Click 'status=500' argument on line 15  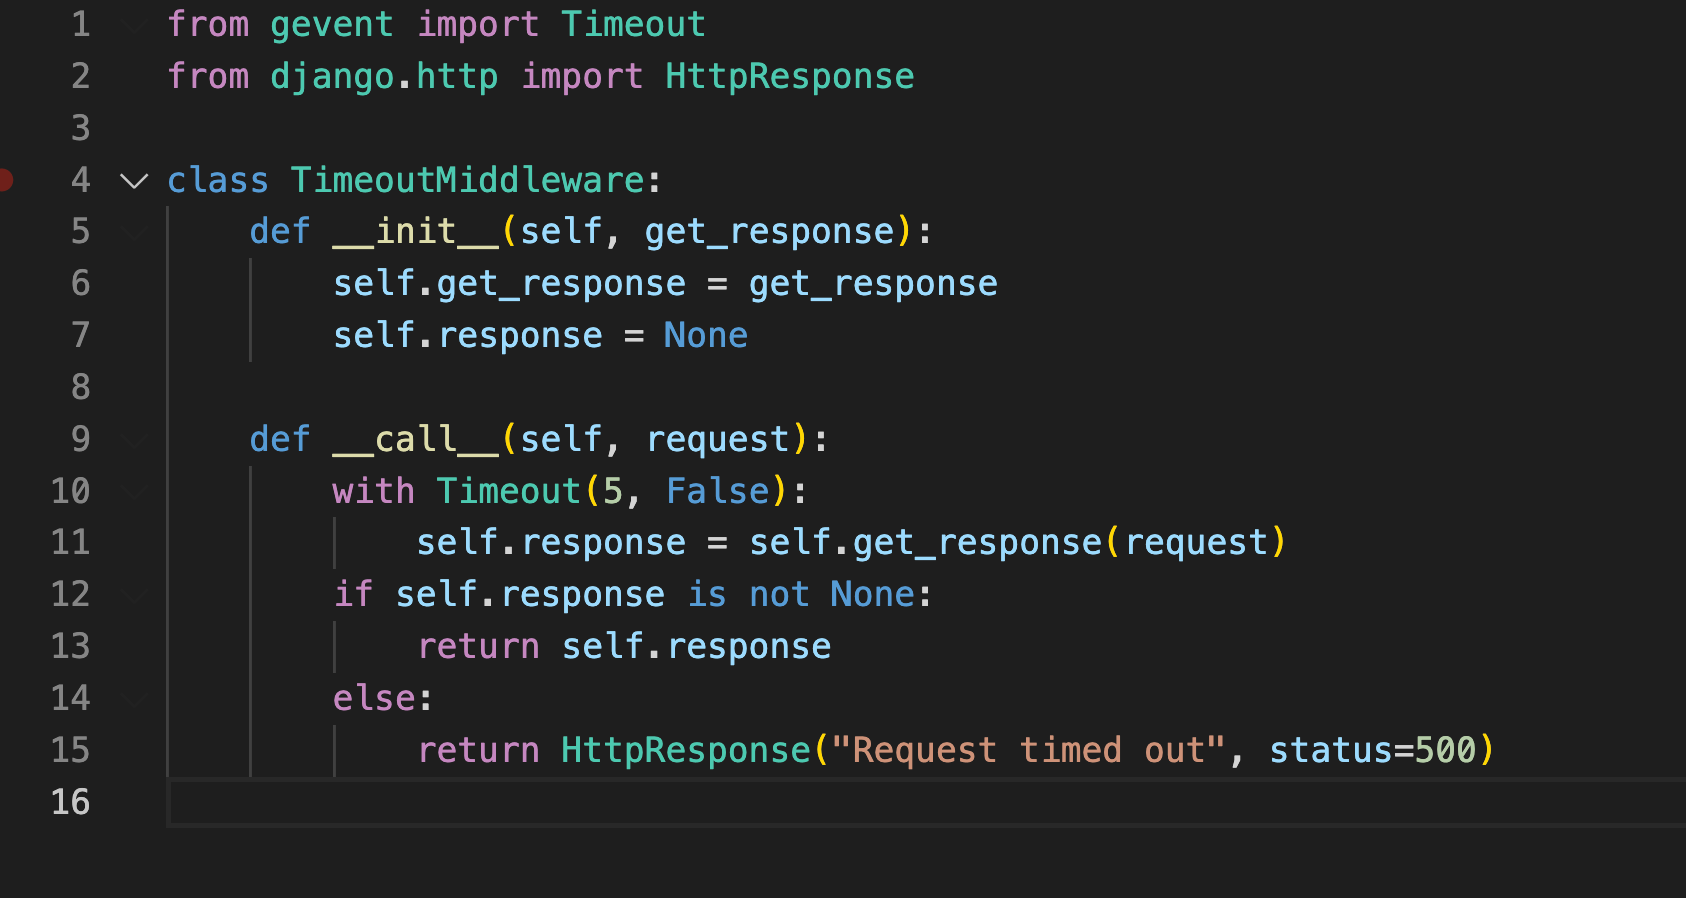(1372, 750)
